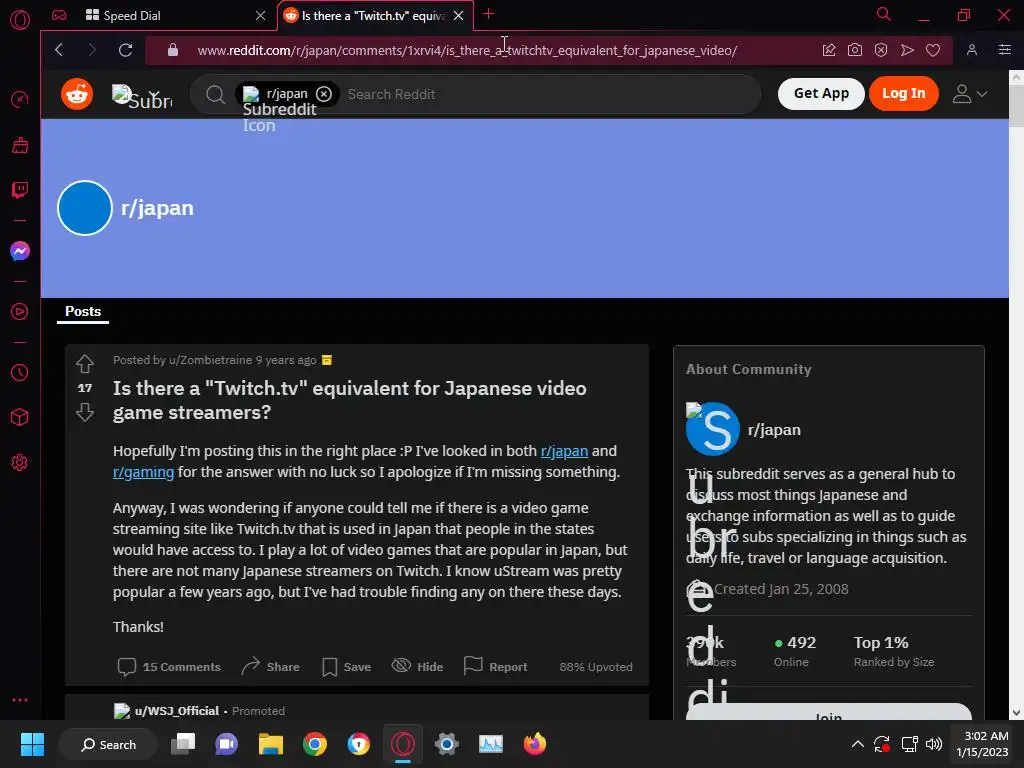1024x768 pixels.
Task: Click the URL in address bar
Action: 467,50
